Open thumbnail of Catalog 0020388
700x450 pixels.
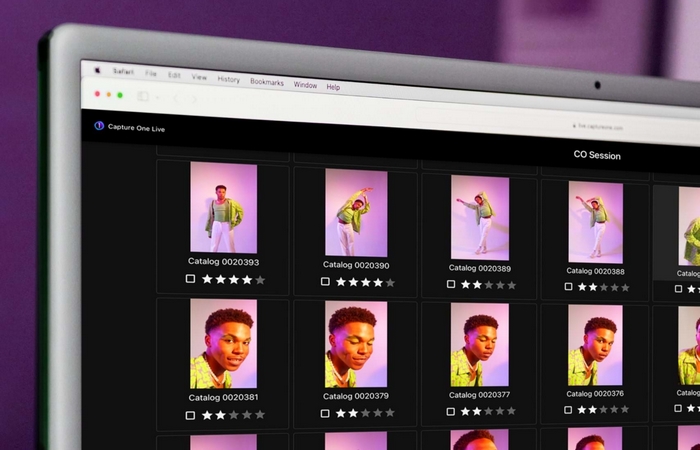pyautogui.click(x=596, y=222)
